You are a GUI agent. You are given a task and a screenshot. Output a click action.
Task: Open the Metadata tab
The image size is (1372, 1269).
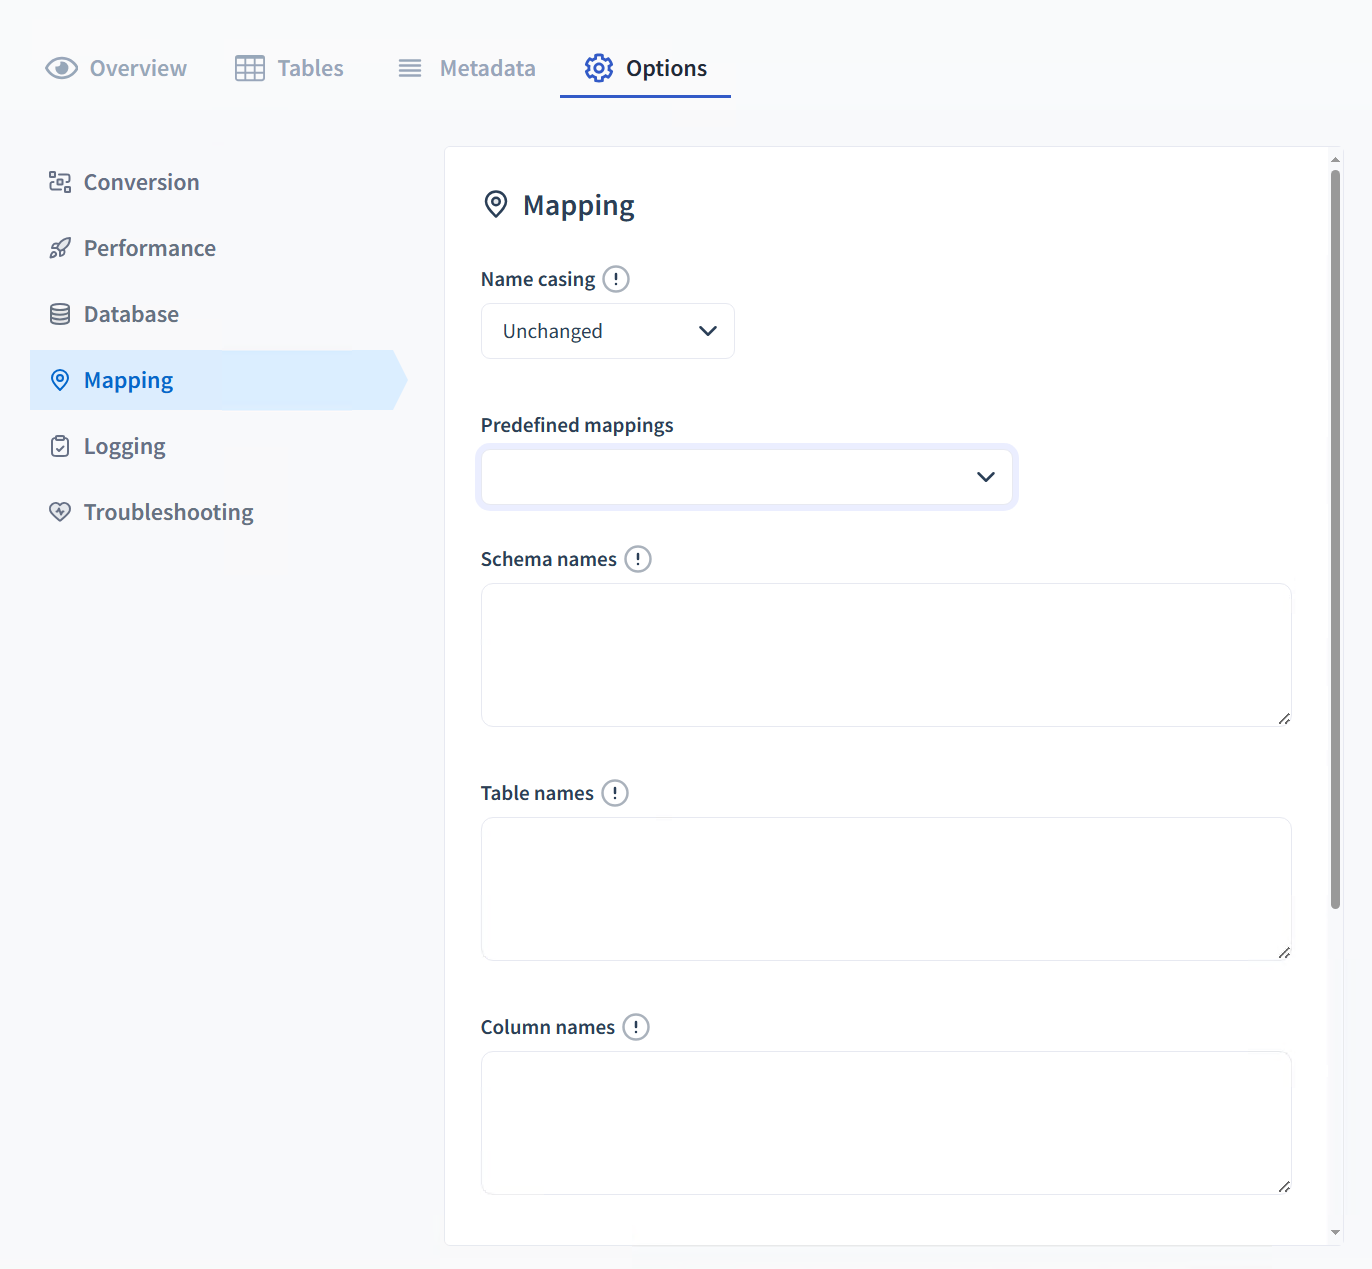pyautogui.click(x=467, y=68)
